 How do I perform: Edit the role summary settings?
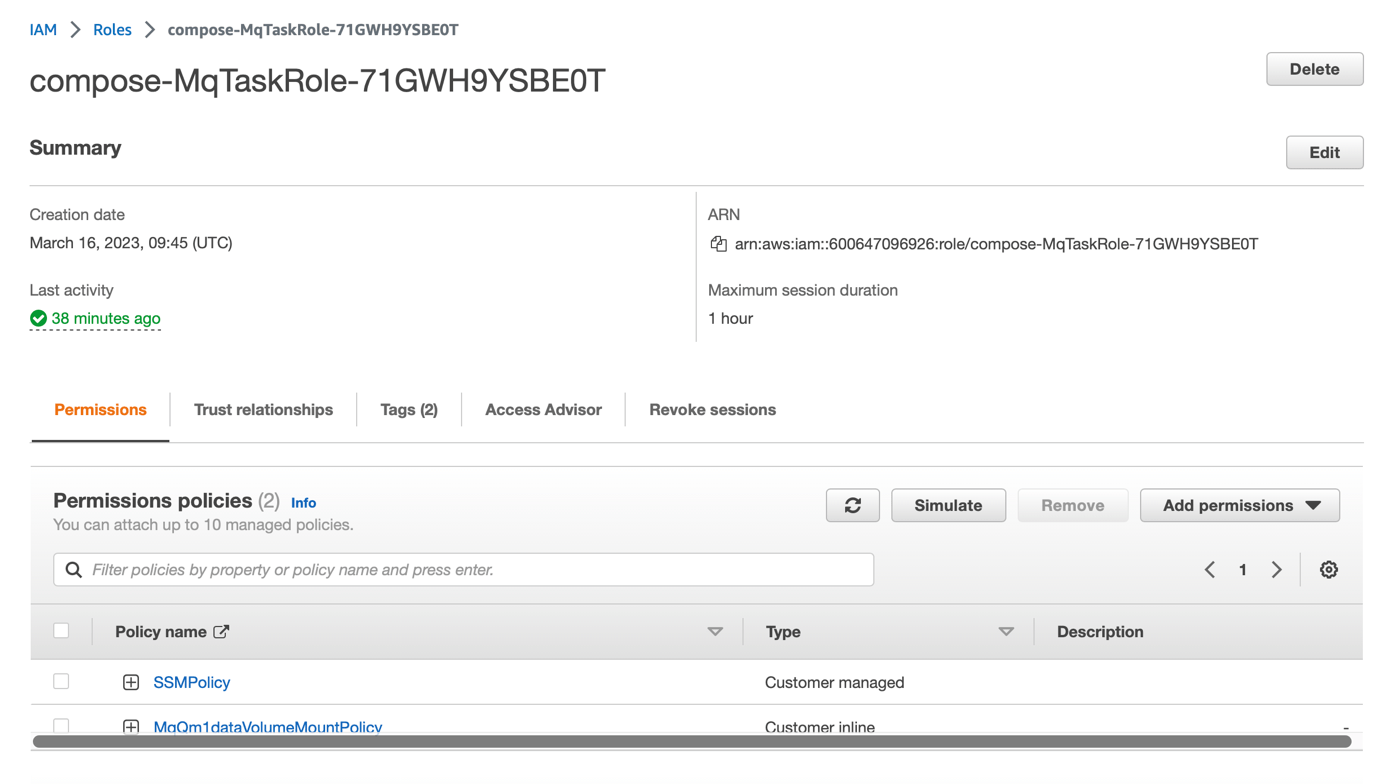[x=1324, y=152]
